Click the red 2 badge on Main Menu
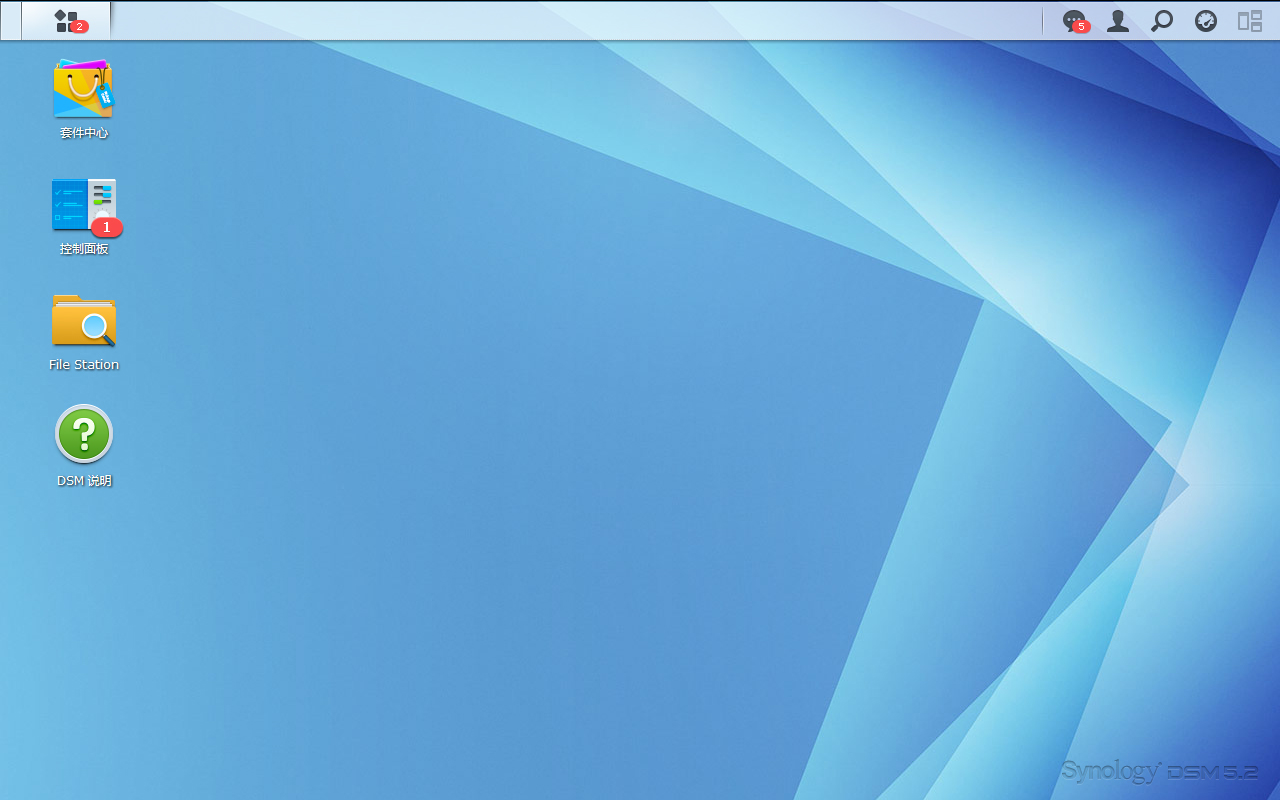Screen dimensions: 1280x800 pyautogui.click(x=79, y=27)
